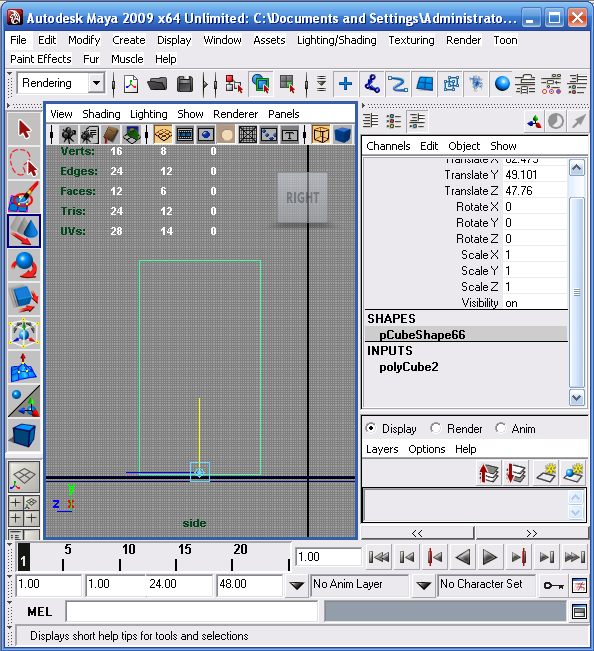
Task: Create a new scene file
Action: coord(131,84)
